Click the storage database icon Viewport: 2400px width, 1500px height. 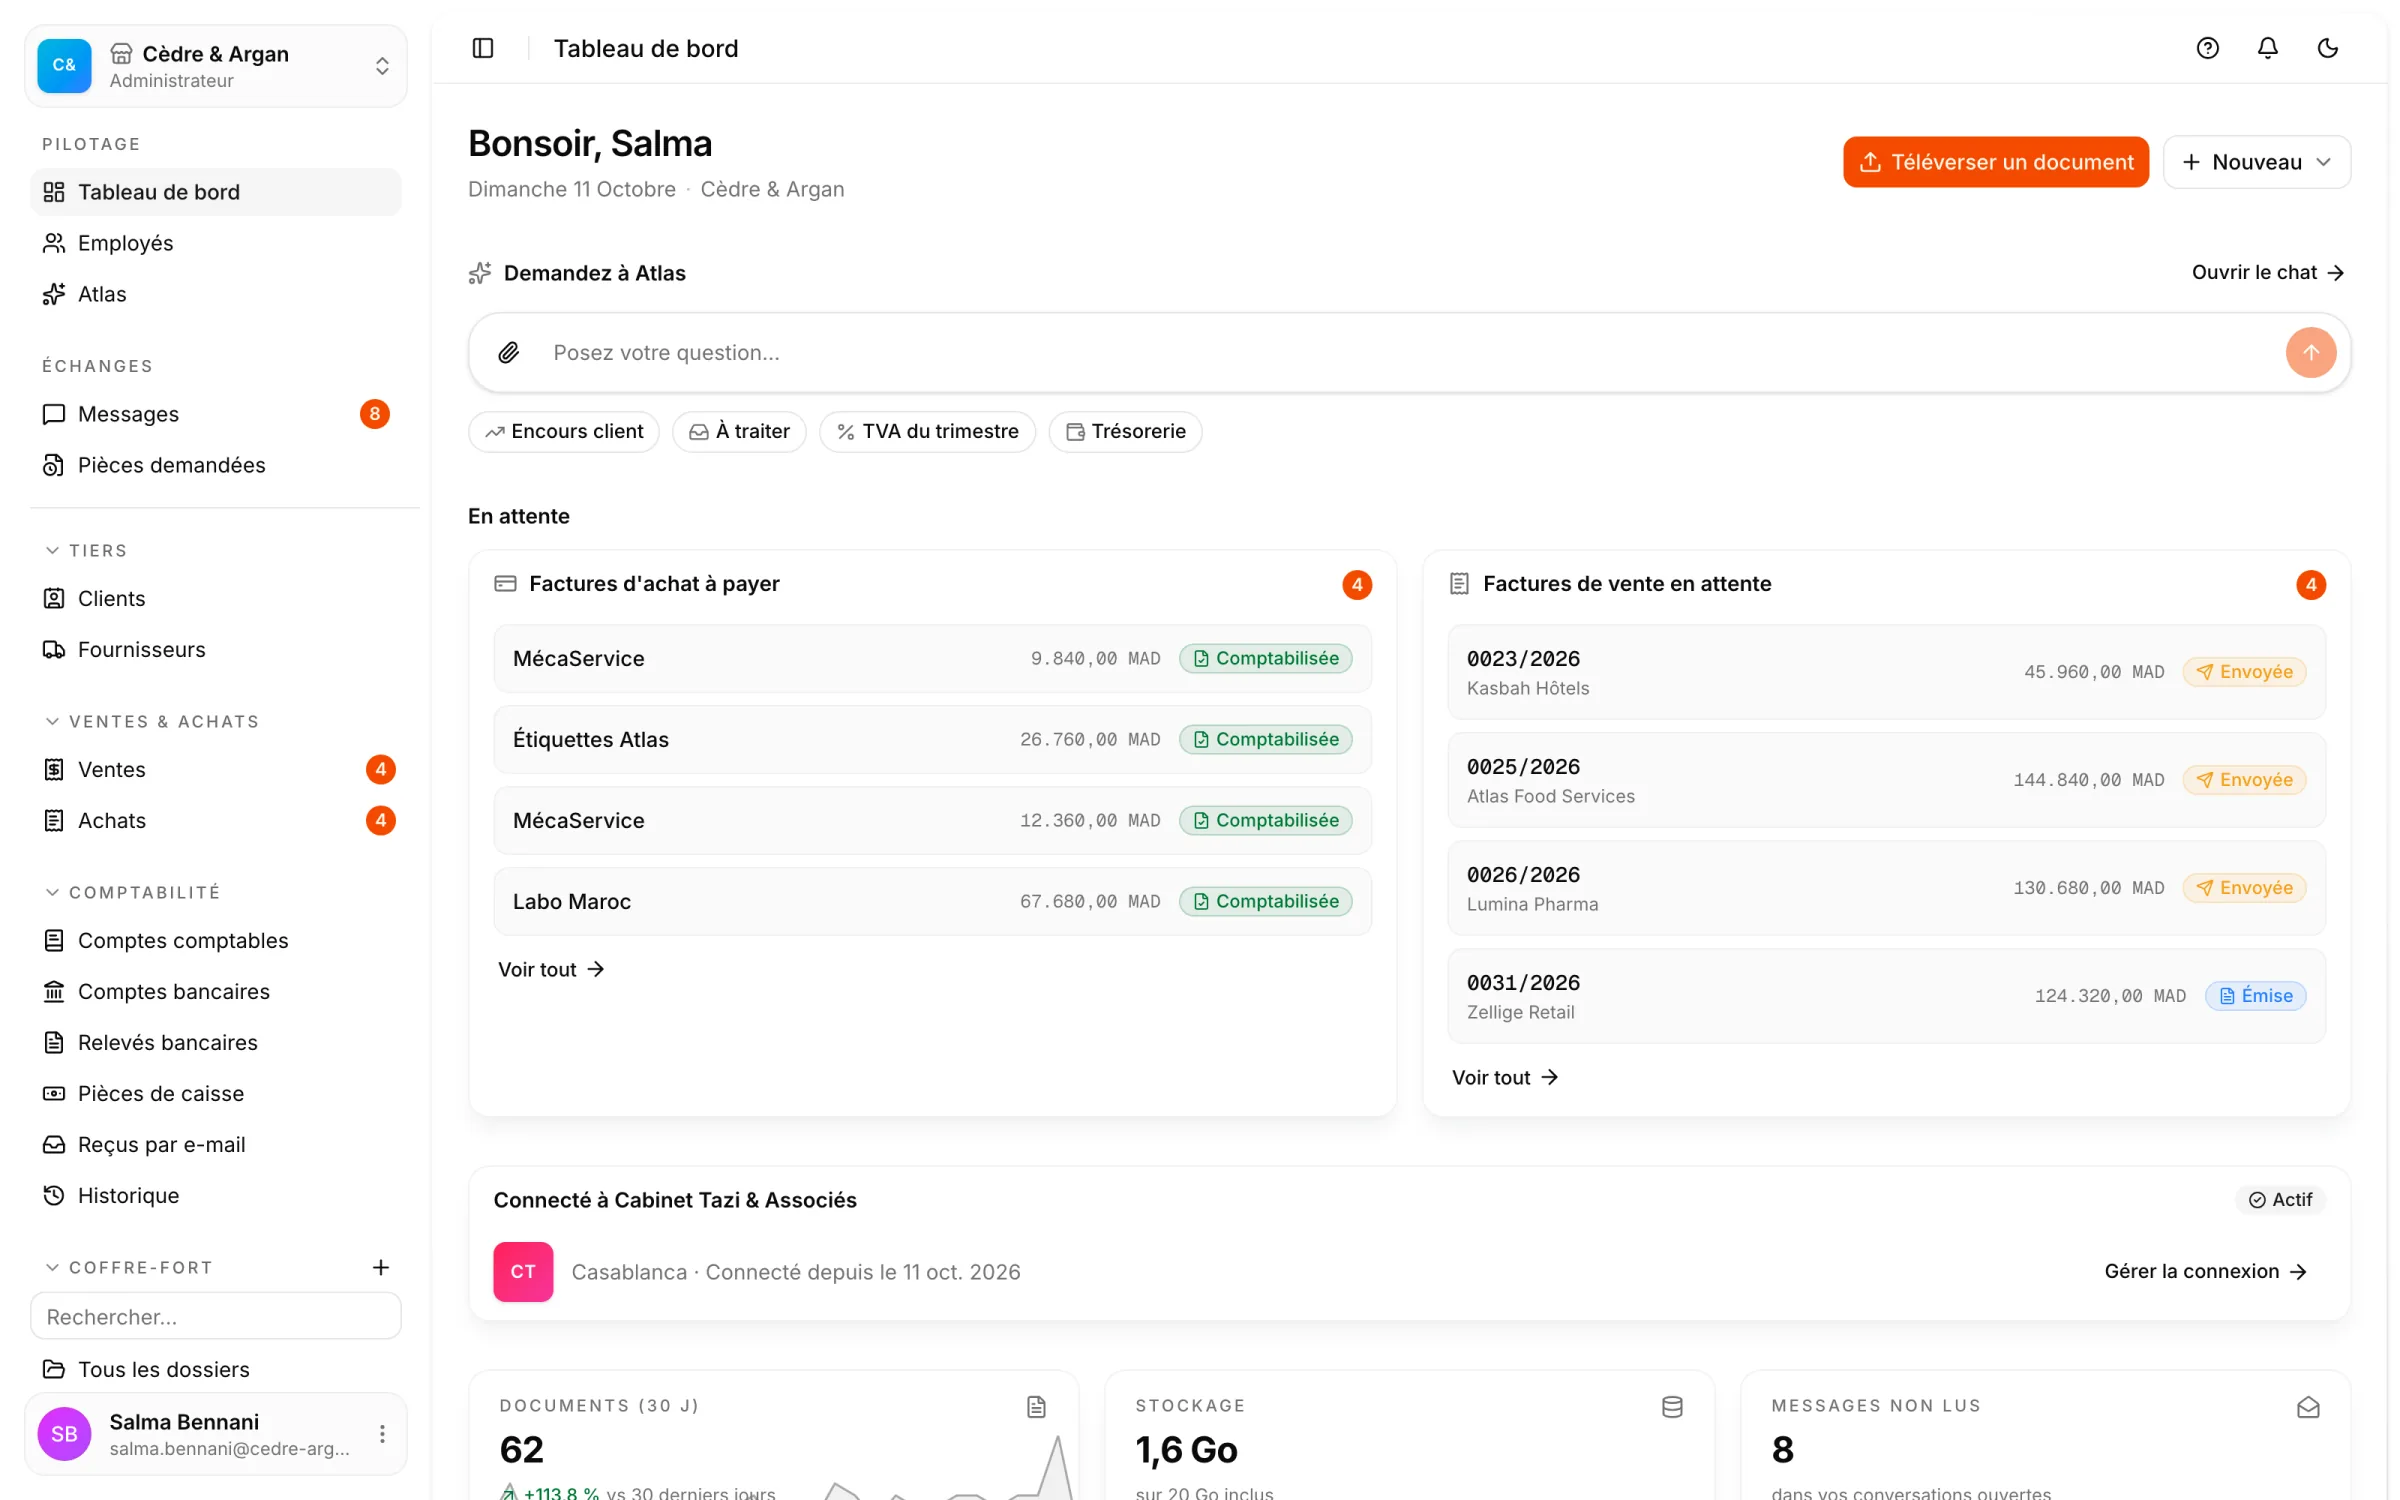pyautogui.click(x=1672, y=1407)
